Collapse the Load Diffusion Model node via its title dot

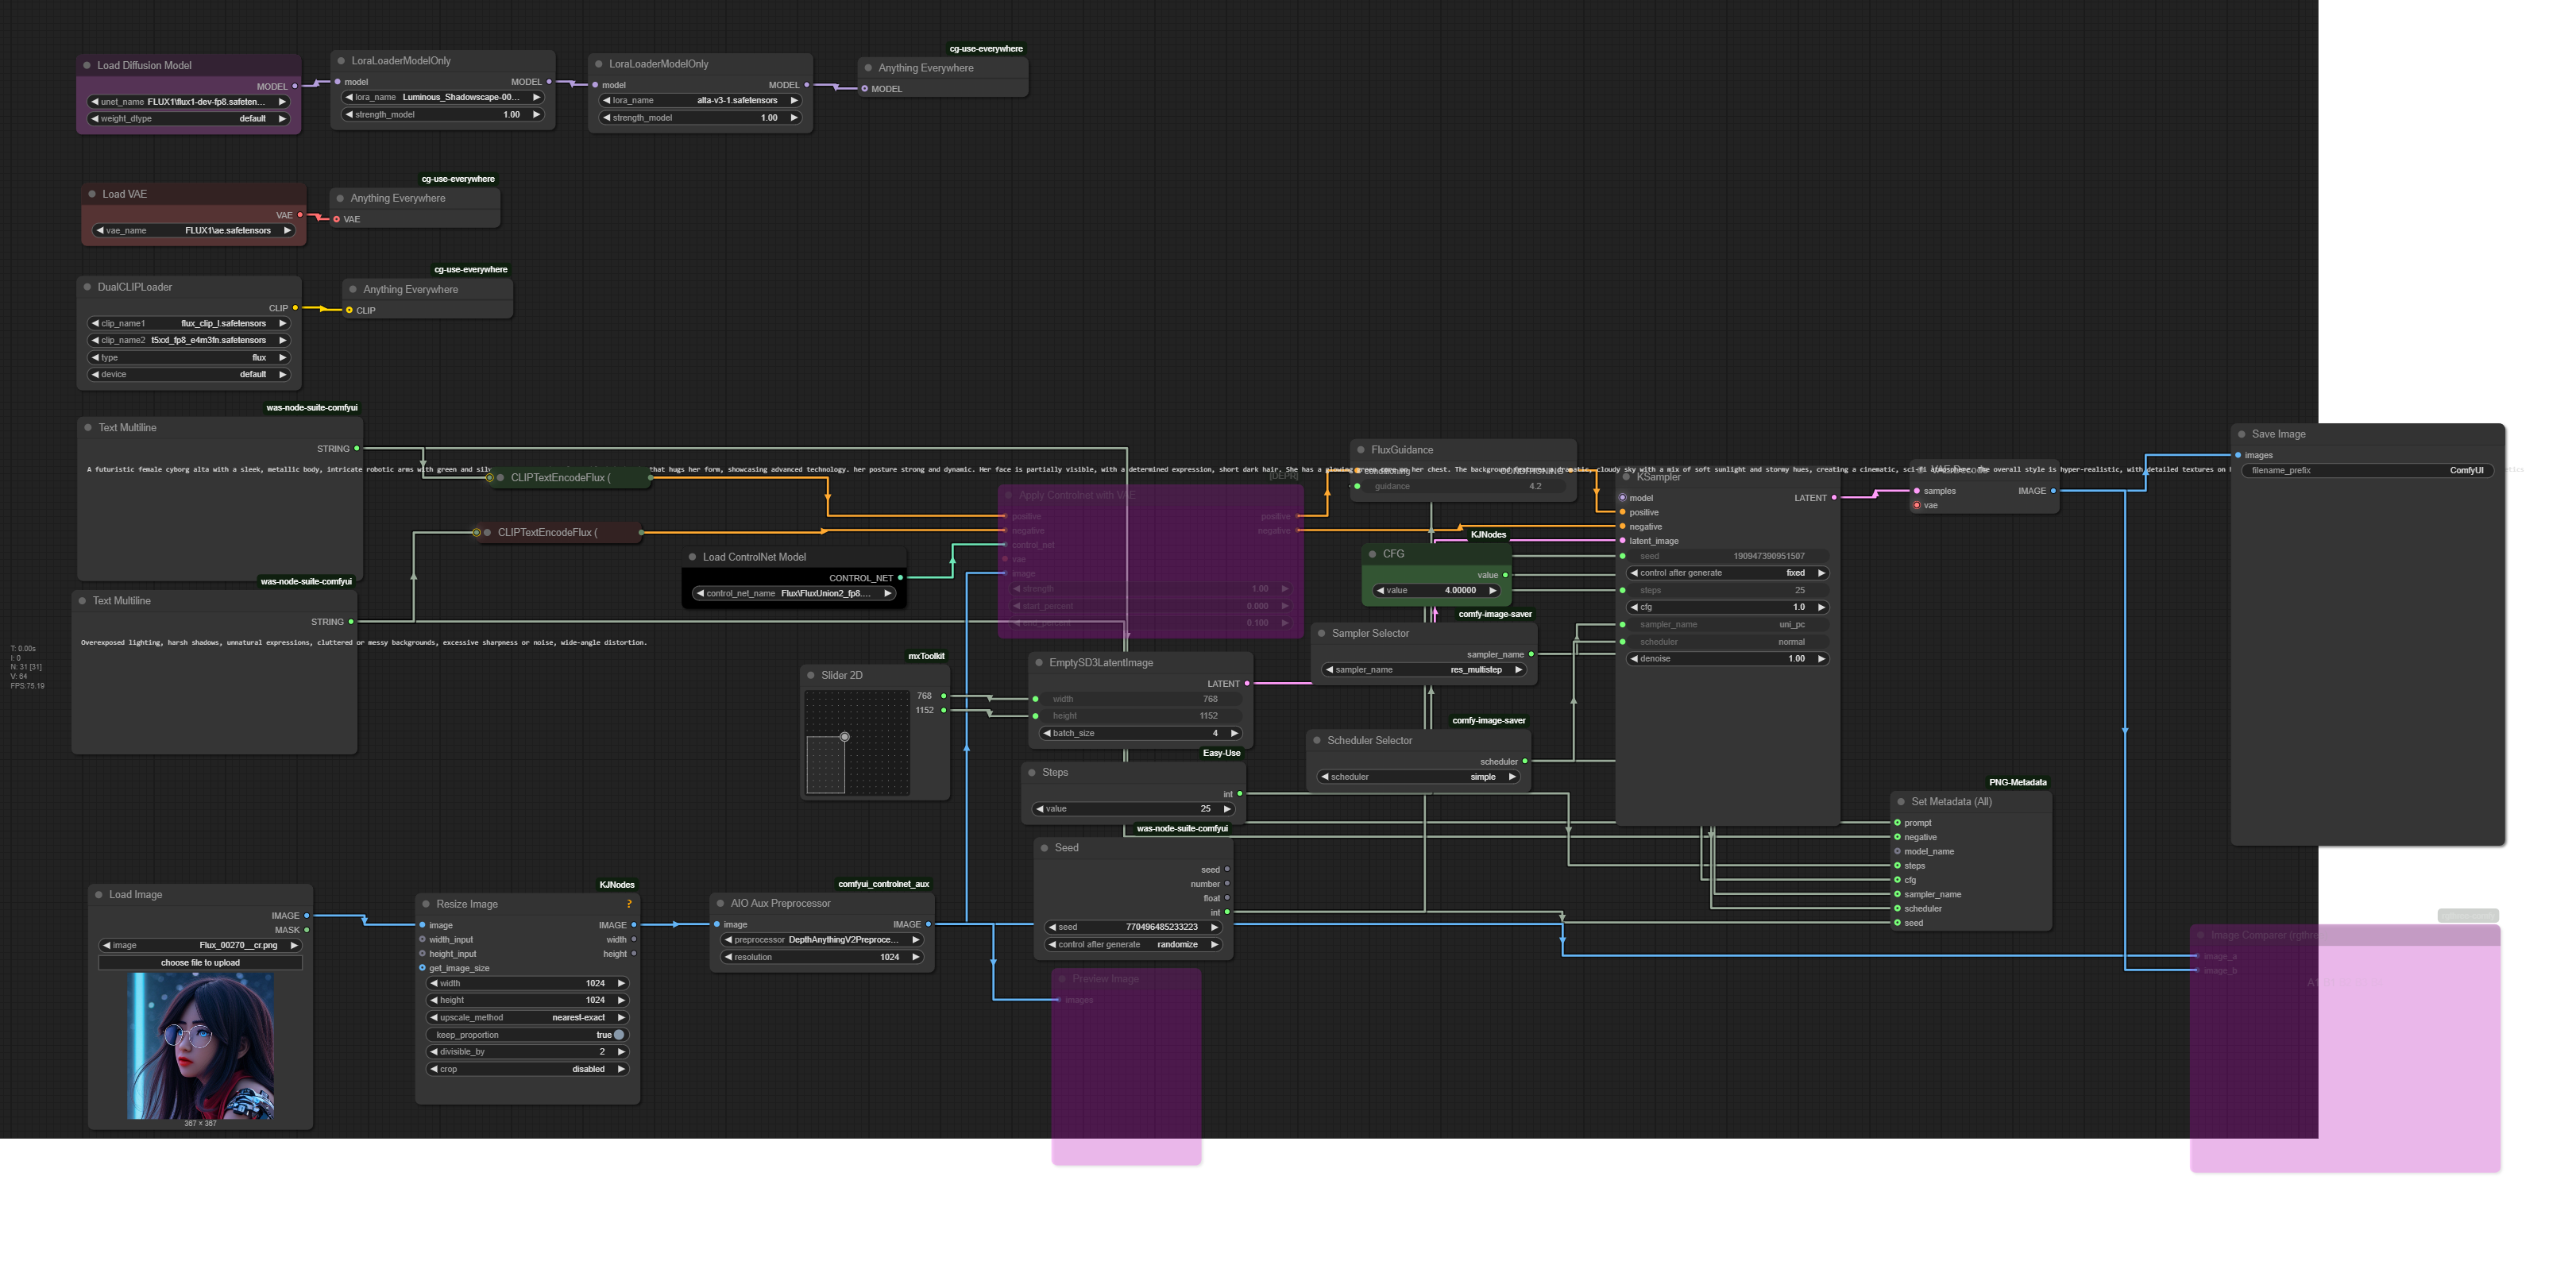point(87,65)
